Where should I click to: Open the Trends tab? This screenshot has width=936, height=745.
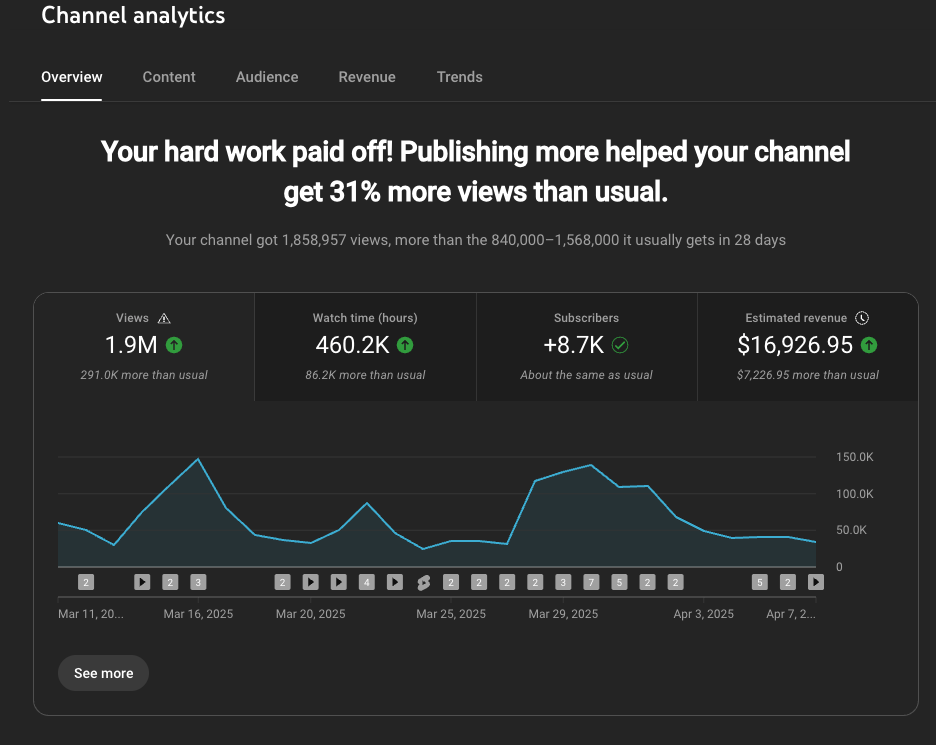coord(459,77)
